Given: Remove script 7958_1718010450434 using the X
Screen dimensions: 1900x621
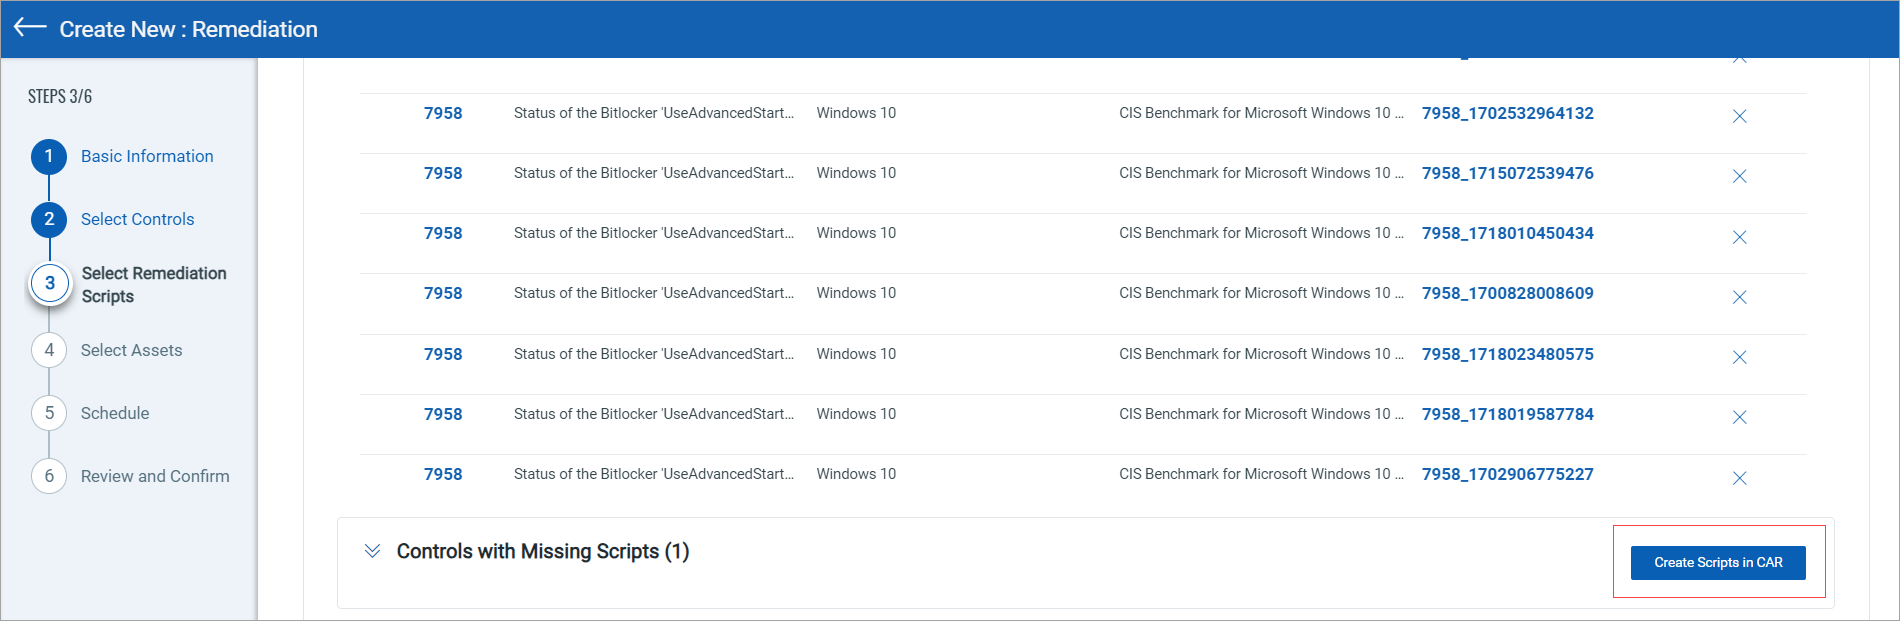Looking at the screenshot, I should (x=1740, y=238).
